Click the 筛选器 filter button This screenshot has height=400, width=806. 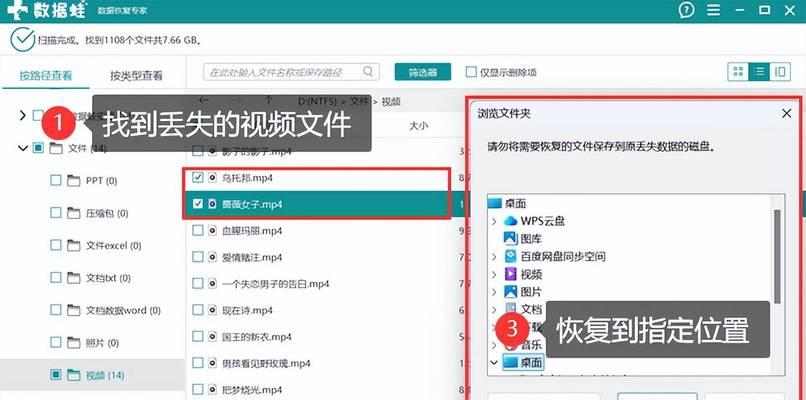pos(423,72)
